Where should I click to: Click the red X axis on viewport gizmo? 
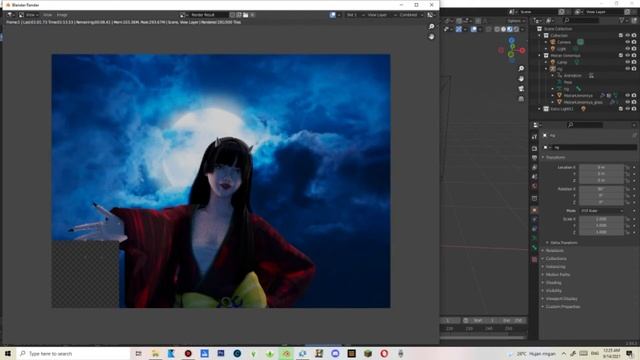pos(522,50)
